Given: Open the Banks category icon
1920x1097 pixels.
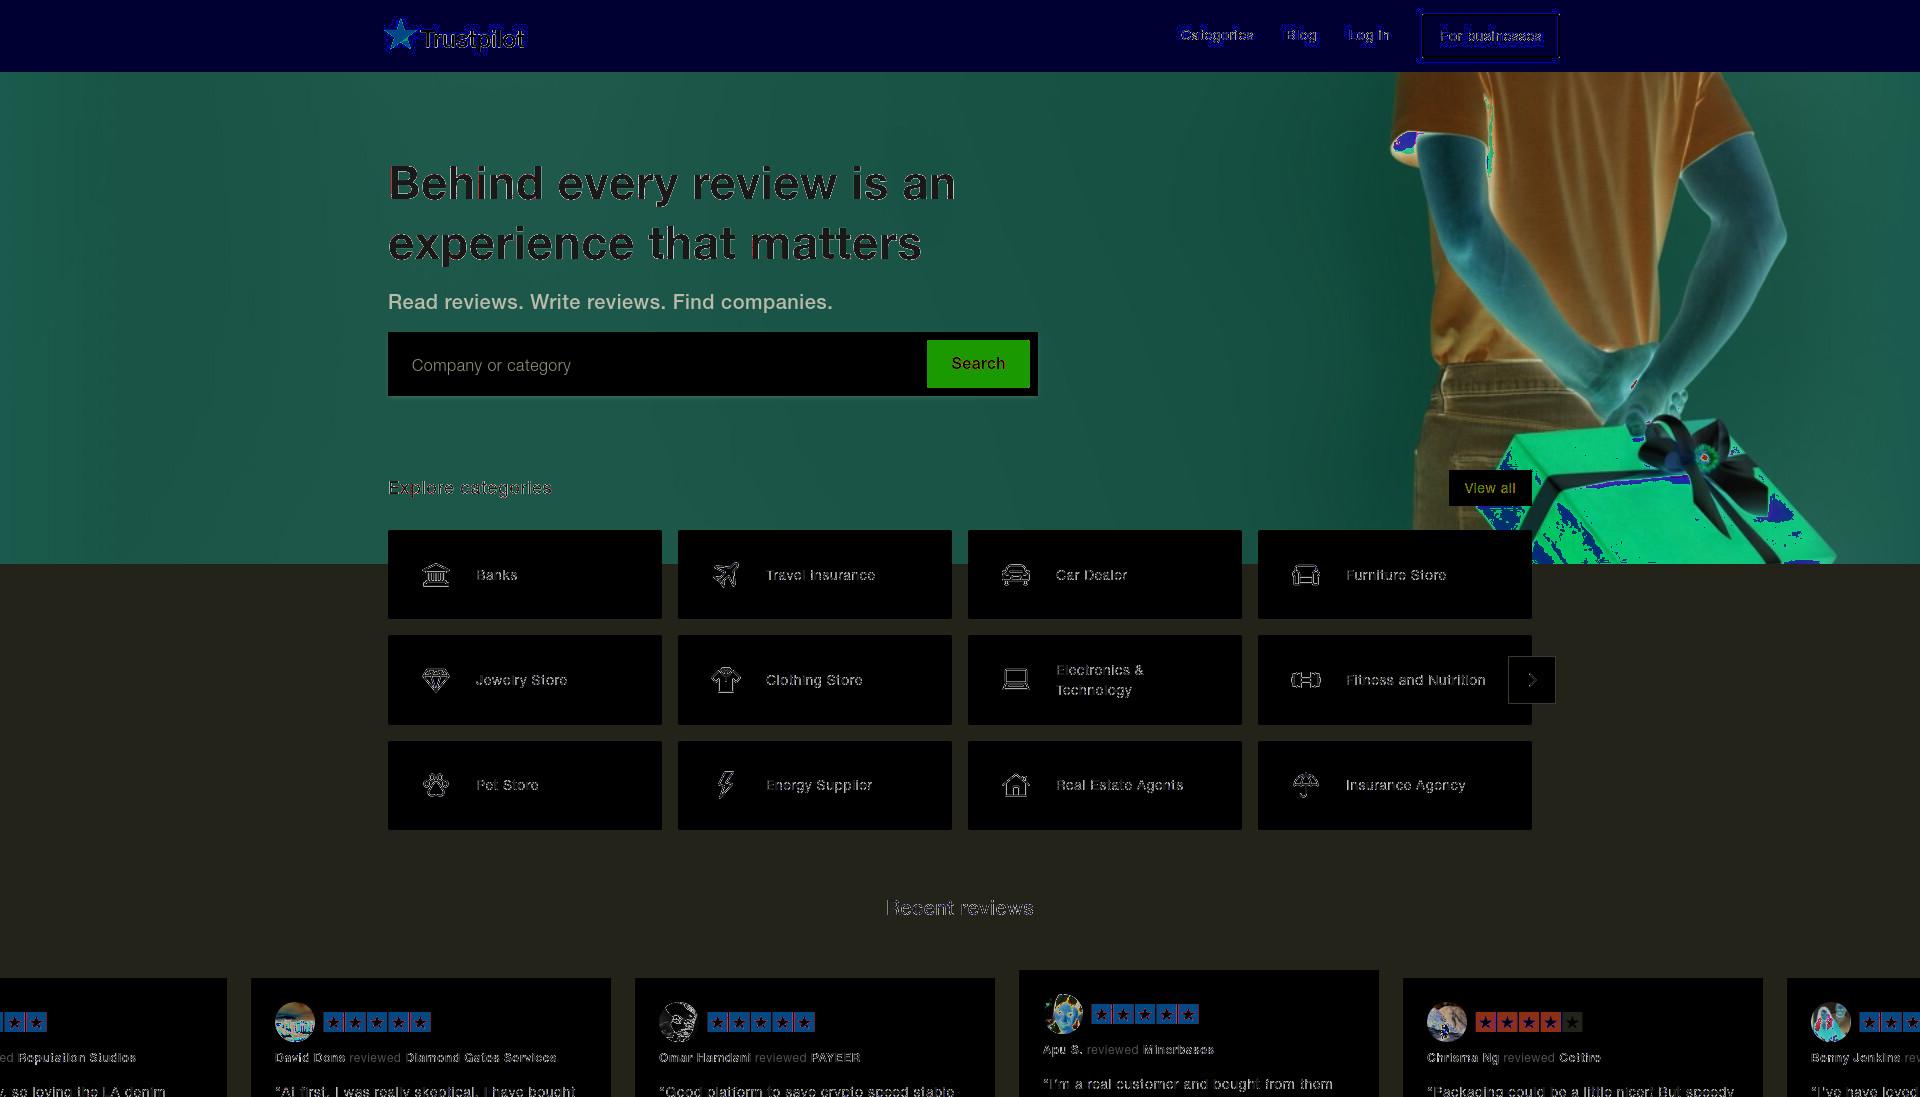Looking at the screenshot, I should click(436, 575).
